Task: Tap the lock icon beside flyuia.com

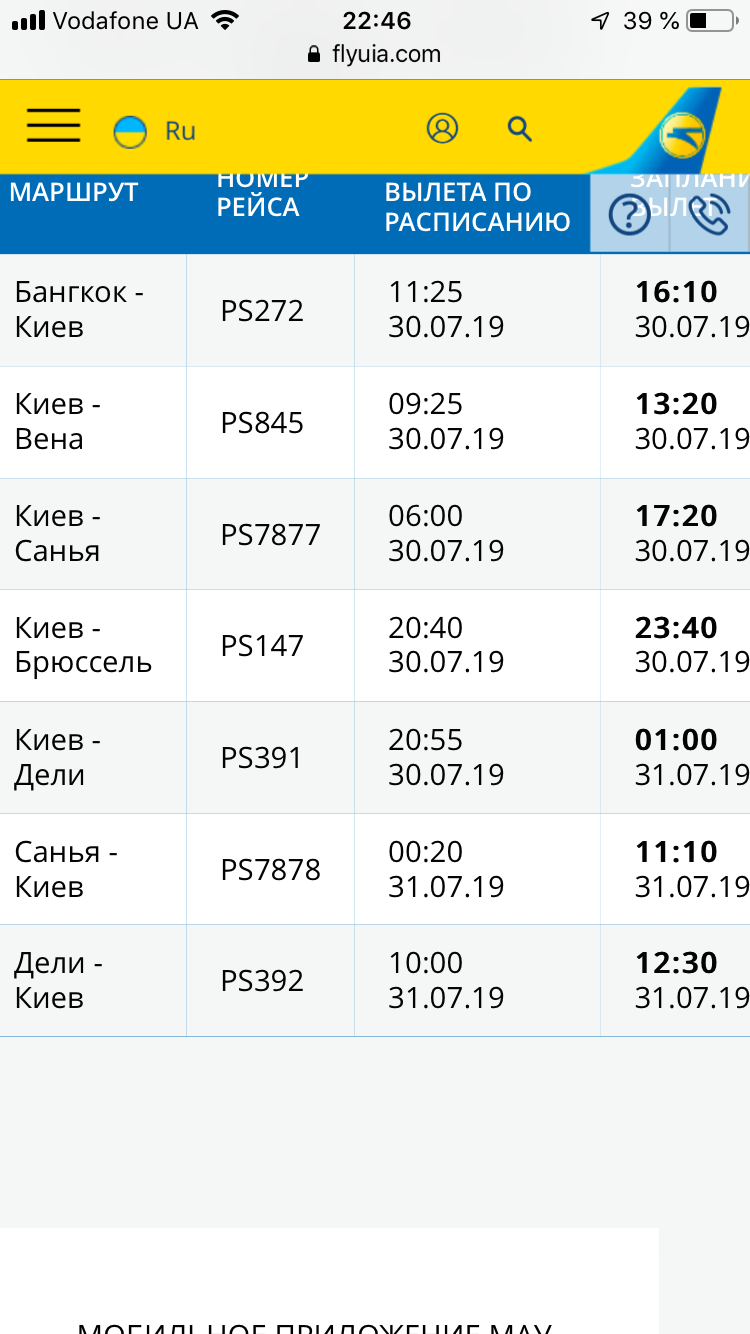Action: point(315,54)
